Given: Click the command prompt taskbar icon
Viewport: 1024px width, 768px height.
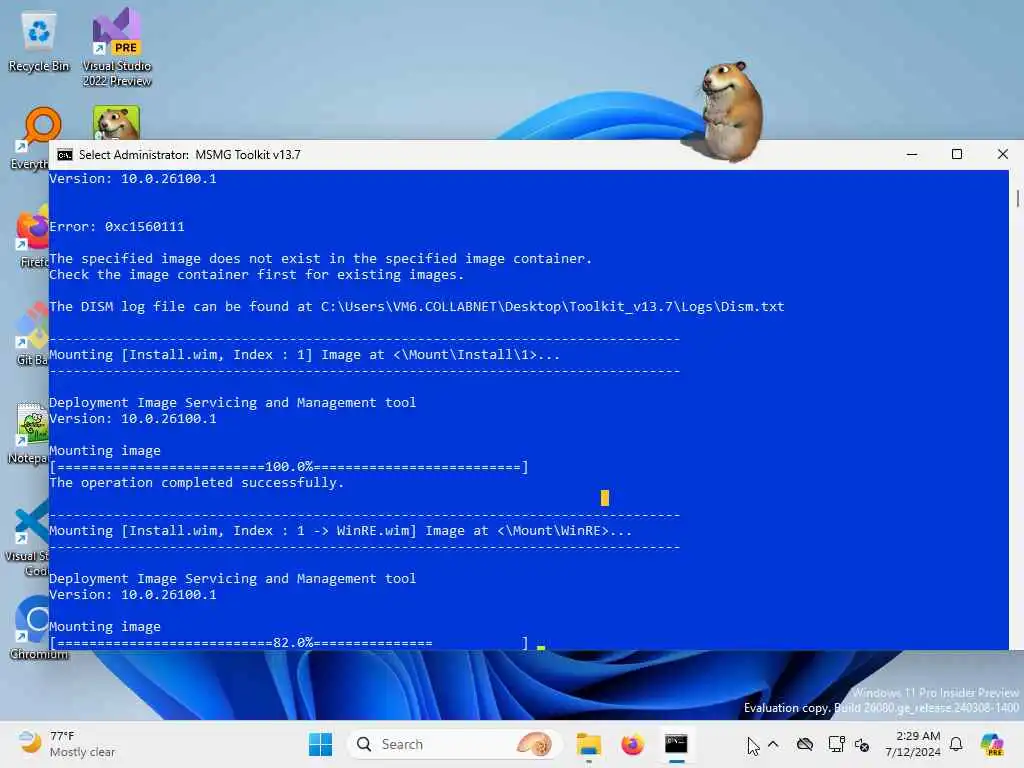Looking at the screenshot, I should coord(676,744).
